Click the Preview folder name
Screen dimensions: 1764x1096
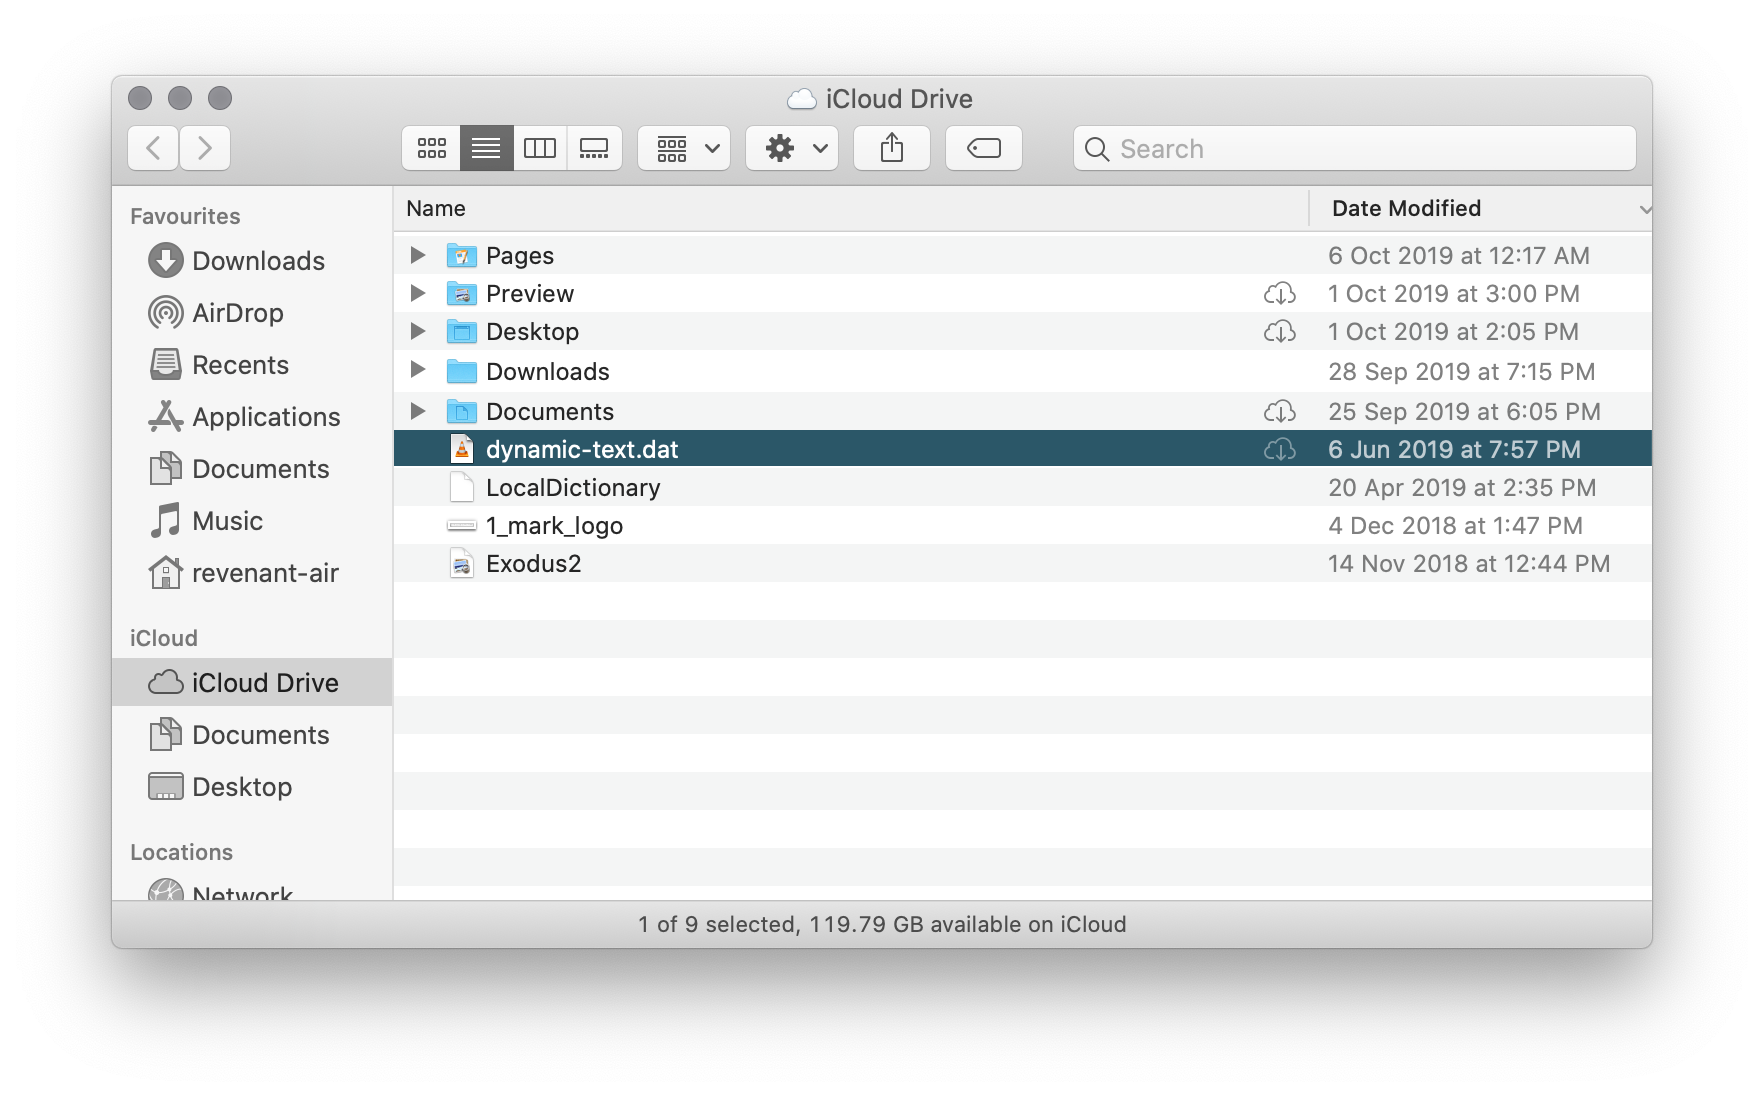530,293
